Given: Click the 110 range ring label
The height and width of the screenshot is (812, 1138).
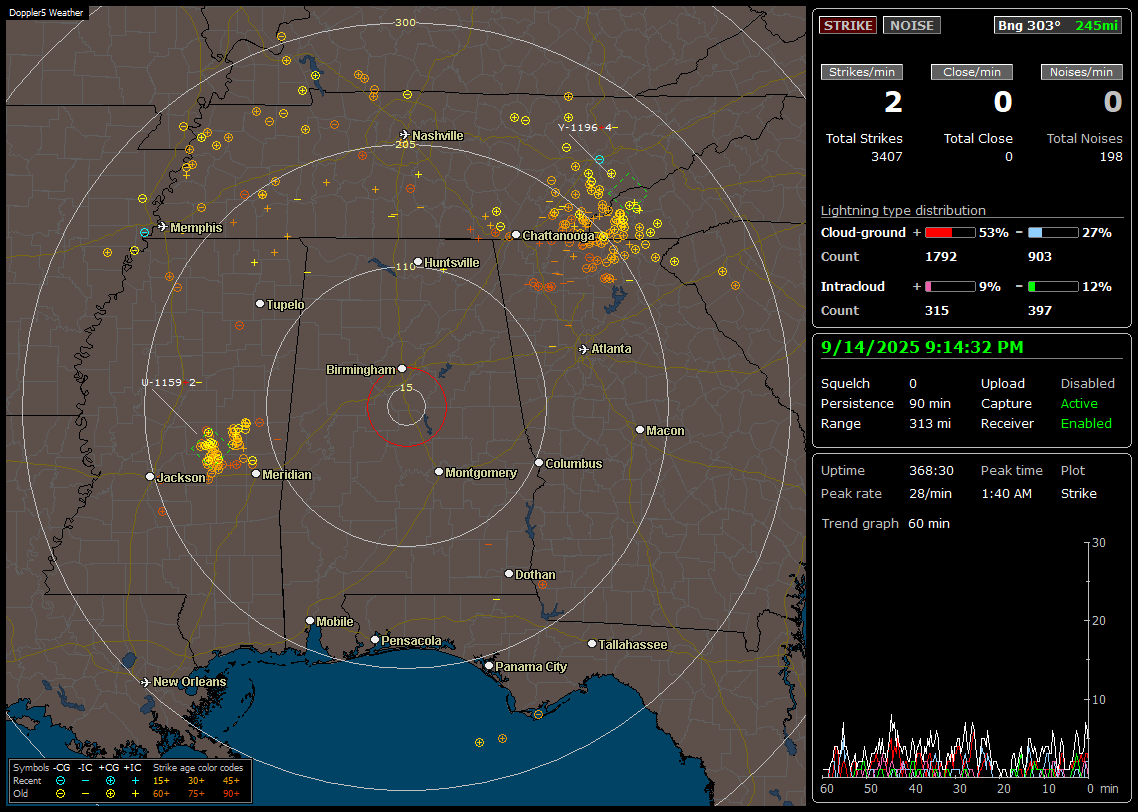Looking at the screenshot, I should (x=405, y=267).
